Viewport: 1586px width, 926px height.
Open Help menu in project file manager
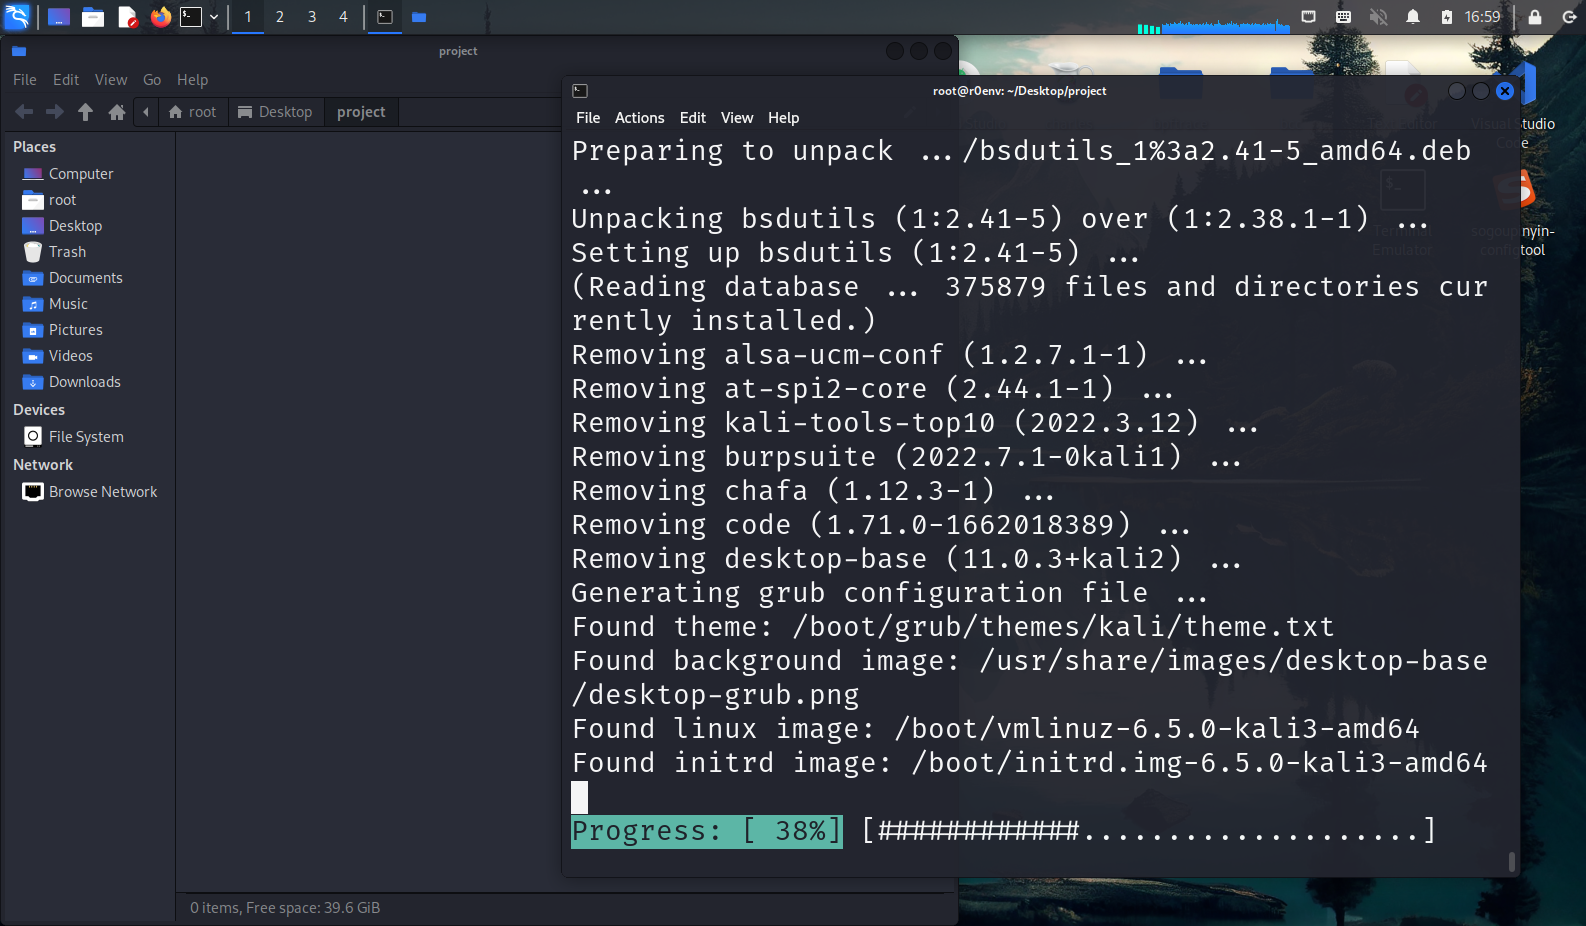click(192, 80)
